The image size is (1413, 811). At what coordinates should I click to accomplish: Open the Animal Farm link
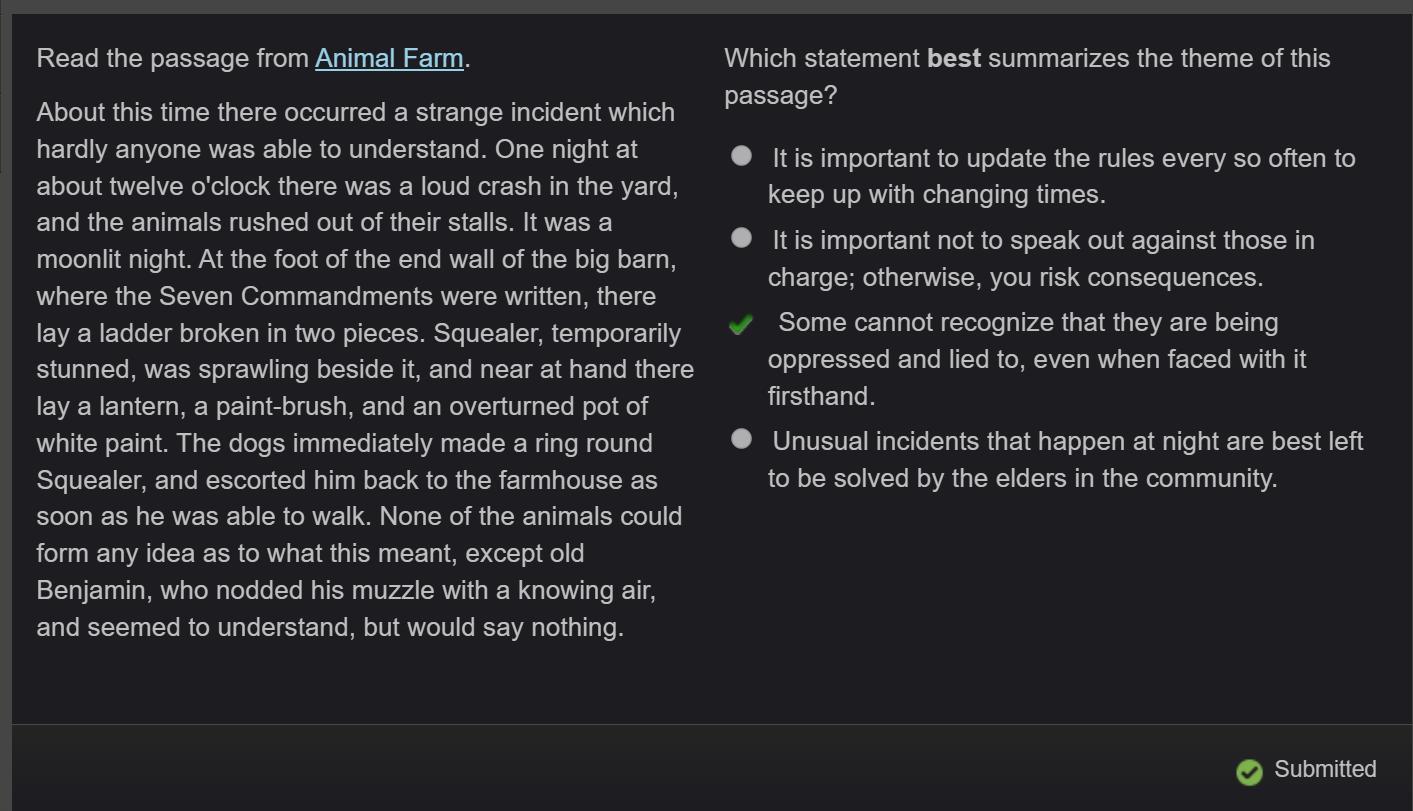[389, 58]
